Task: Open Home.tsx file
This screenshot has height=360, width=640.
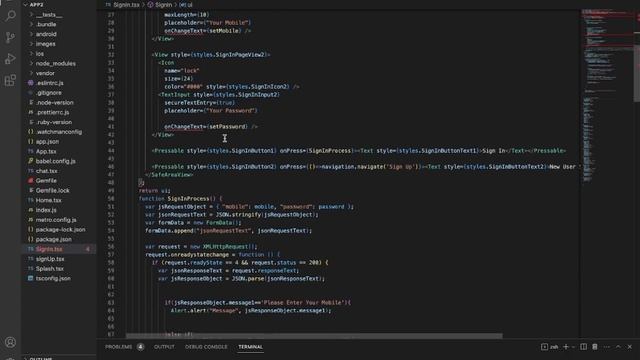Action: [x=49, y=200]
